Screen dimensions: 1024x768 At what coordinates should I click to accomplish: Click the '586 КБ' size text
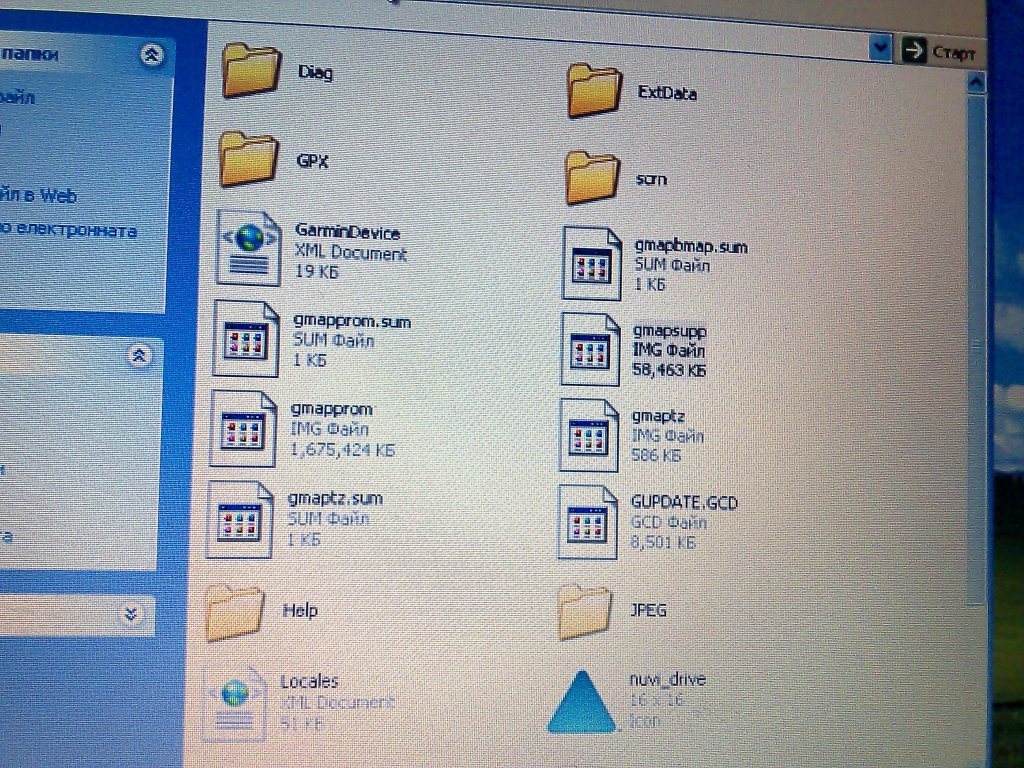point(656,455)
